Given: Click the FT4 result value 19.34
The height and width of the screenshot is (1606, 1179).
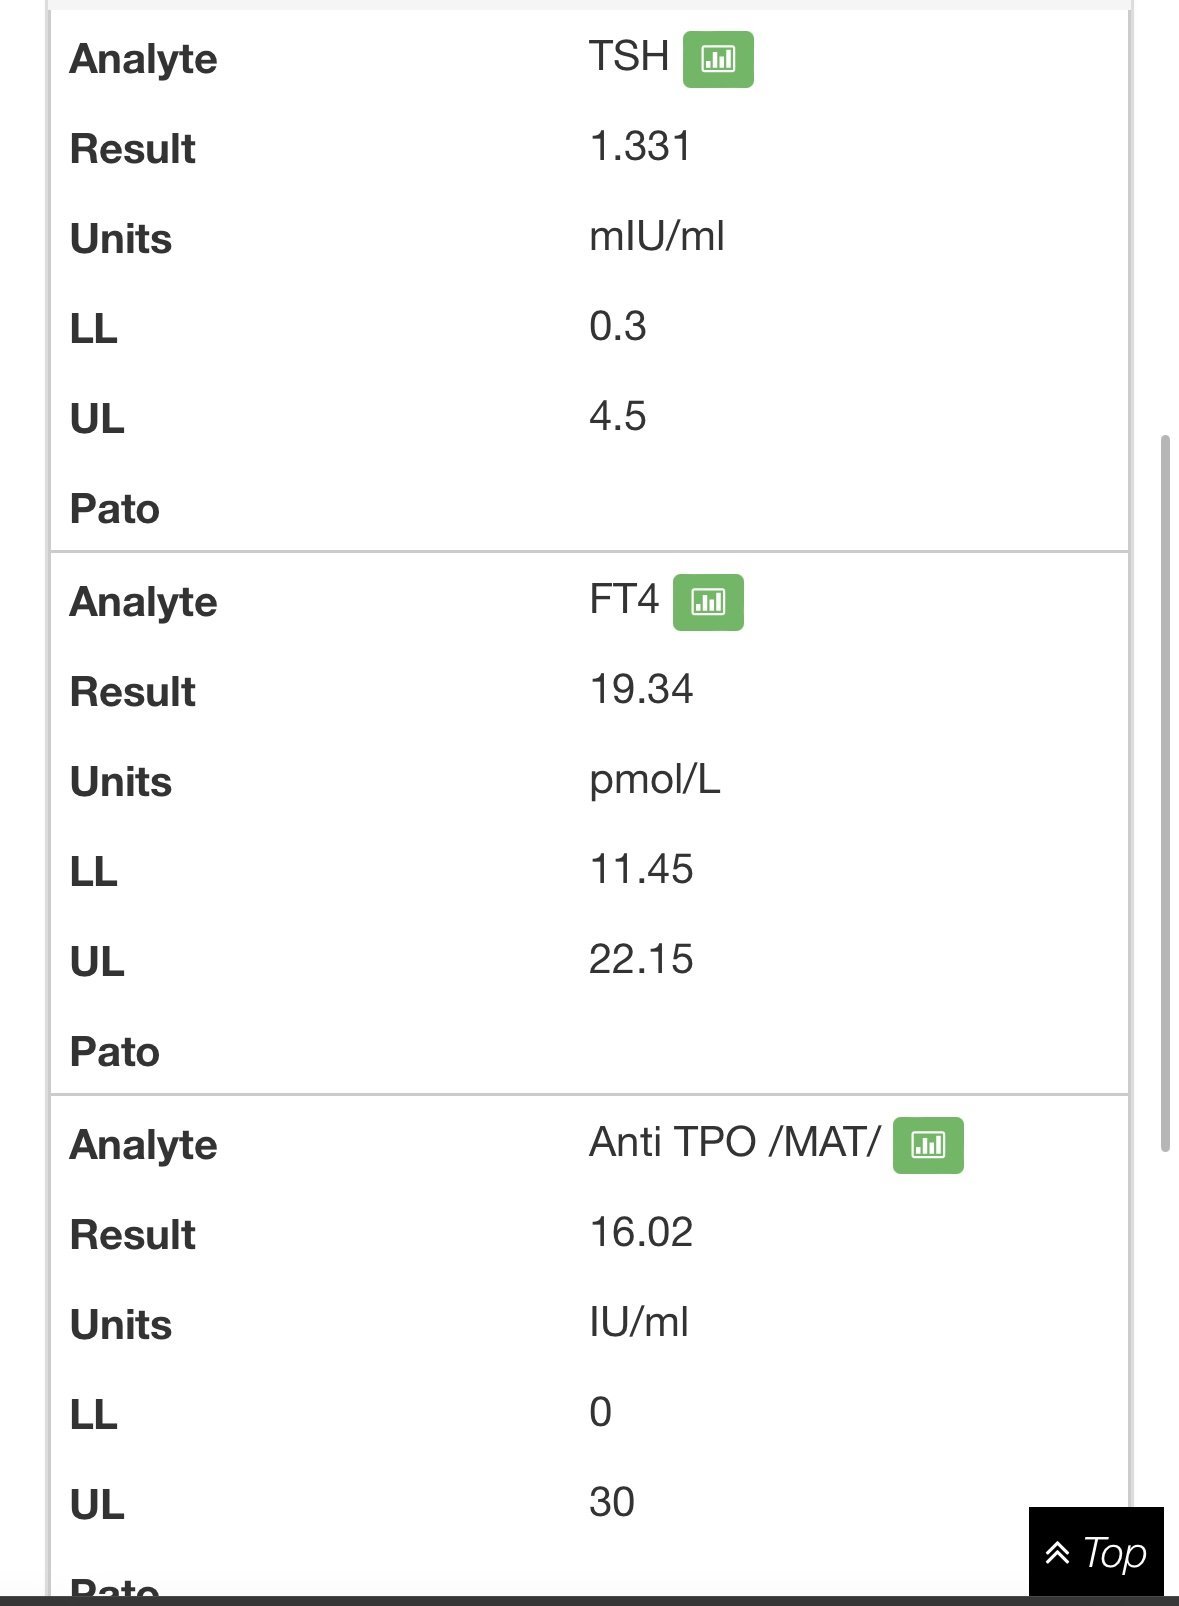Looking at the screenshot, I should coord(641,690).
